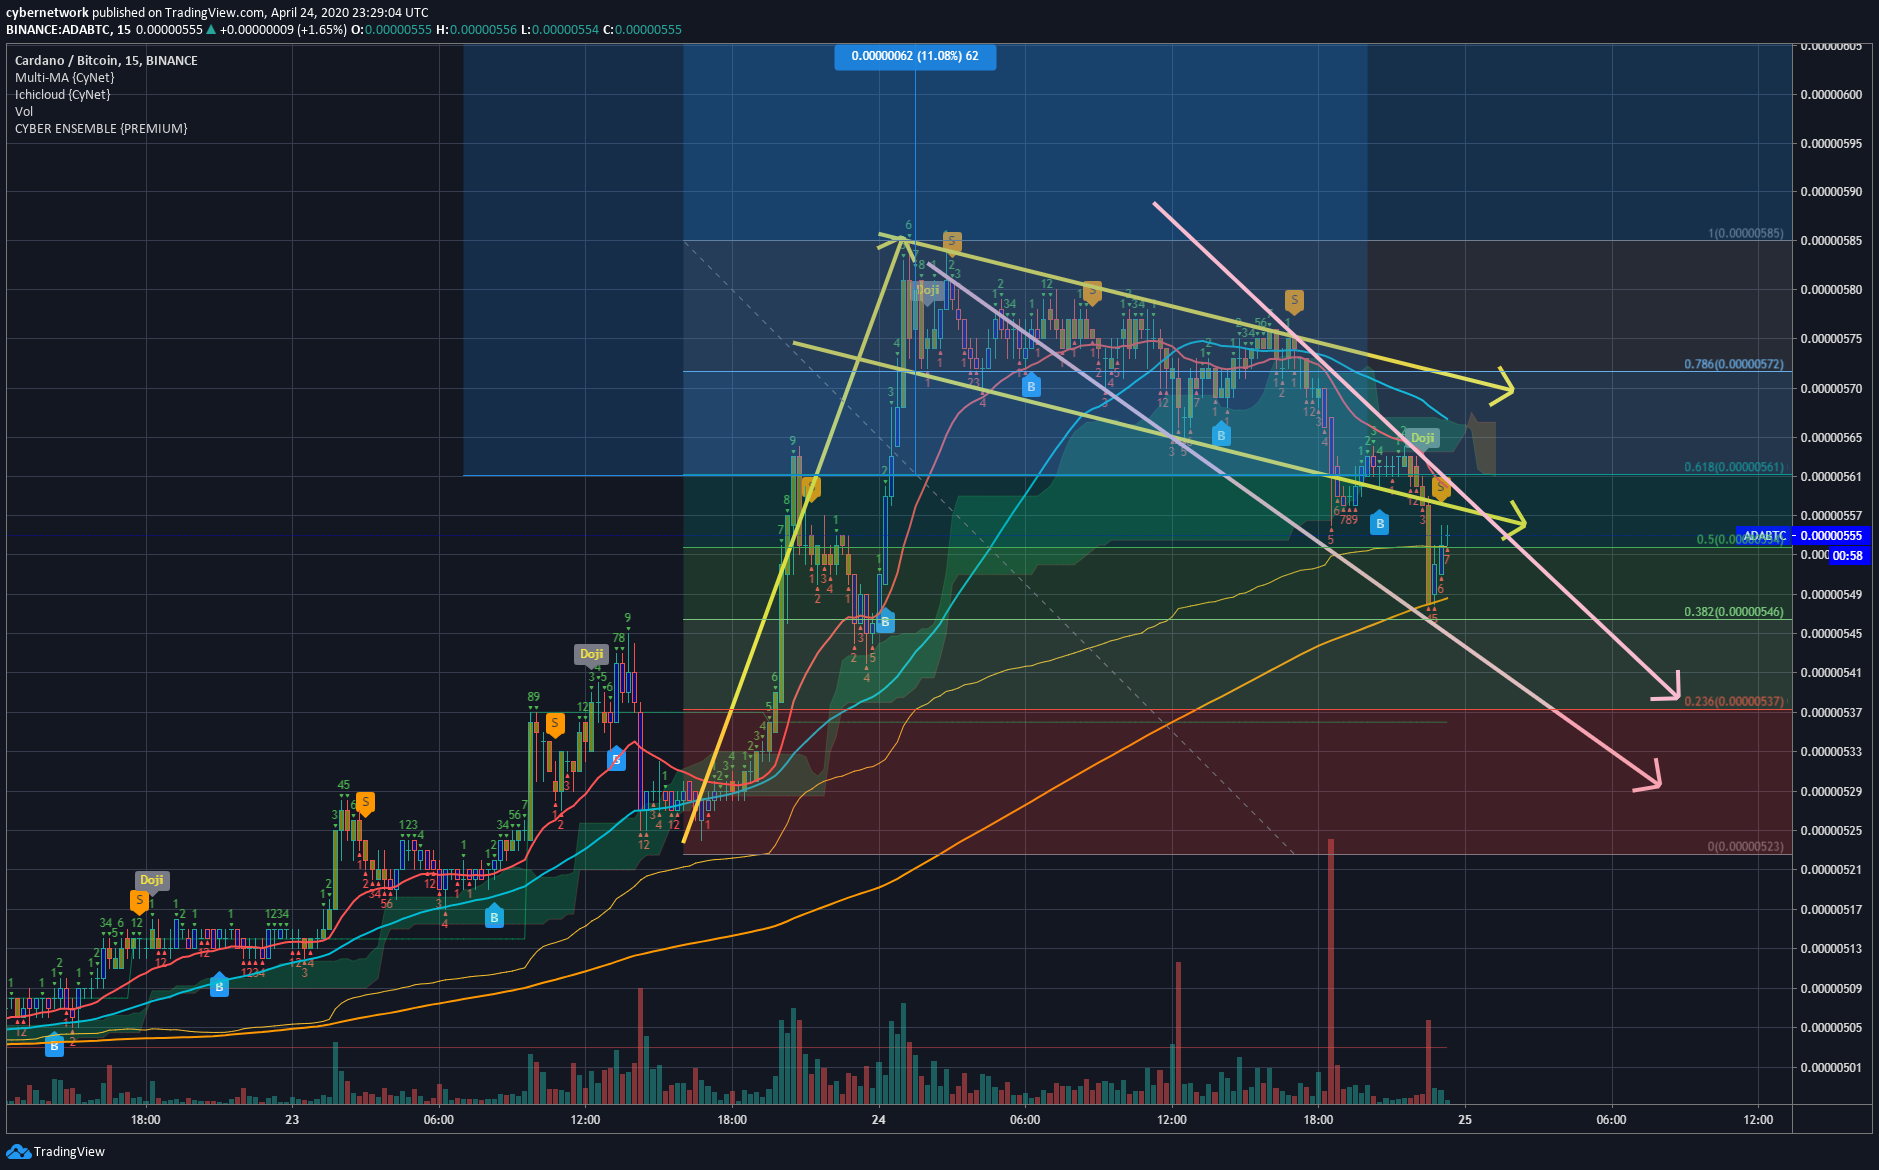Image resolution: width=1879 pixels, height=1170 pixels.
Task: Click date 24 on the time axis
Action: [x=878, y=1120]
